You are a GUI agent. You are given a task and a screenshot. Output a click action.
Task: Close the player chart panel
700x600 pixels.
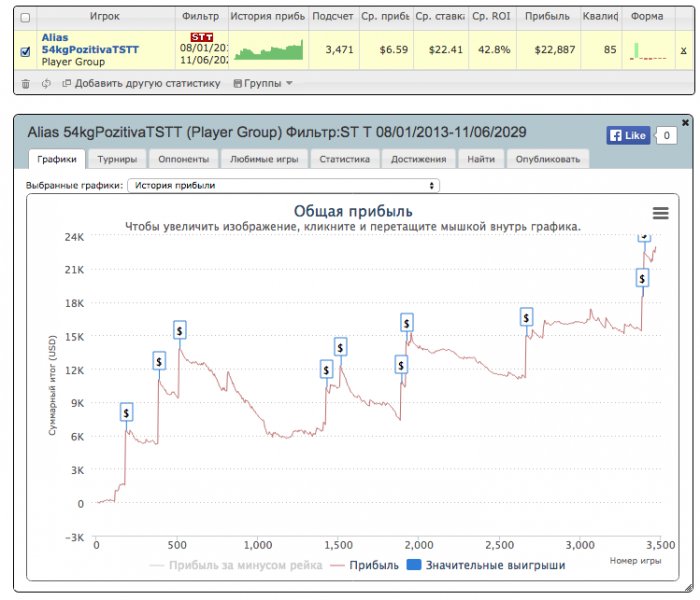(x=685, y=122)
